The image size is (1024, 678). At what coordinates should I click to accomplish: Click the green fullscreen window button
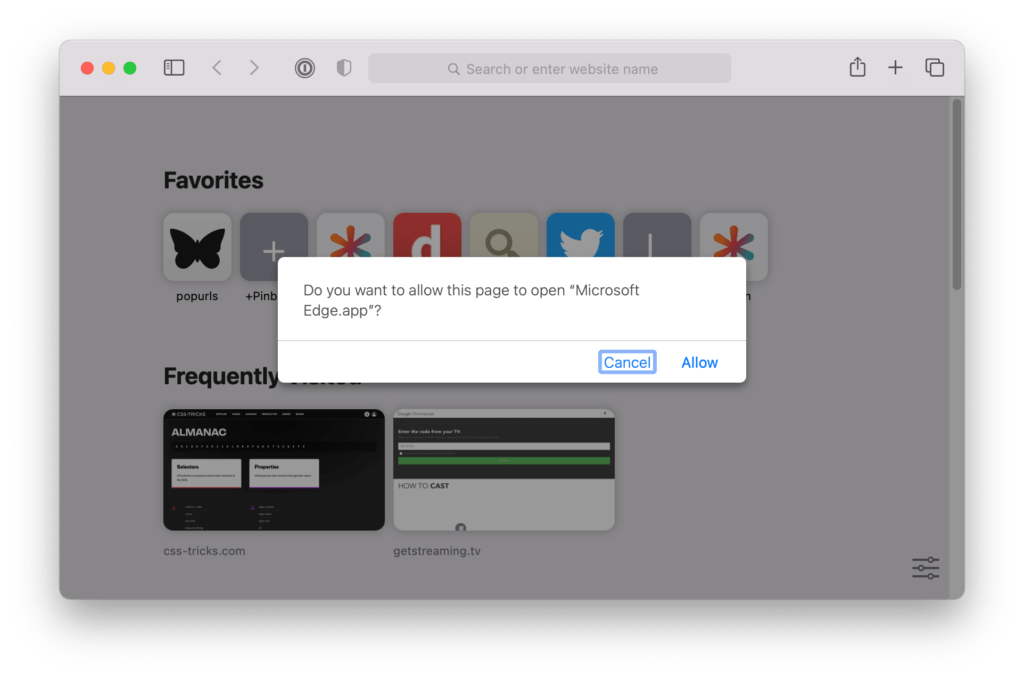click(x=130, y=68)
